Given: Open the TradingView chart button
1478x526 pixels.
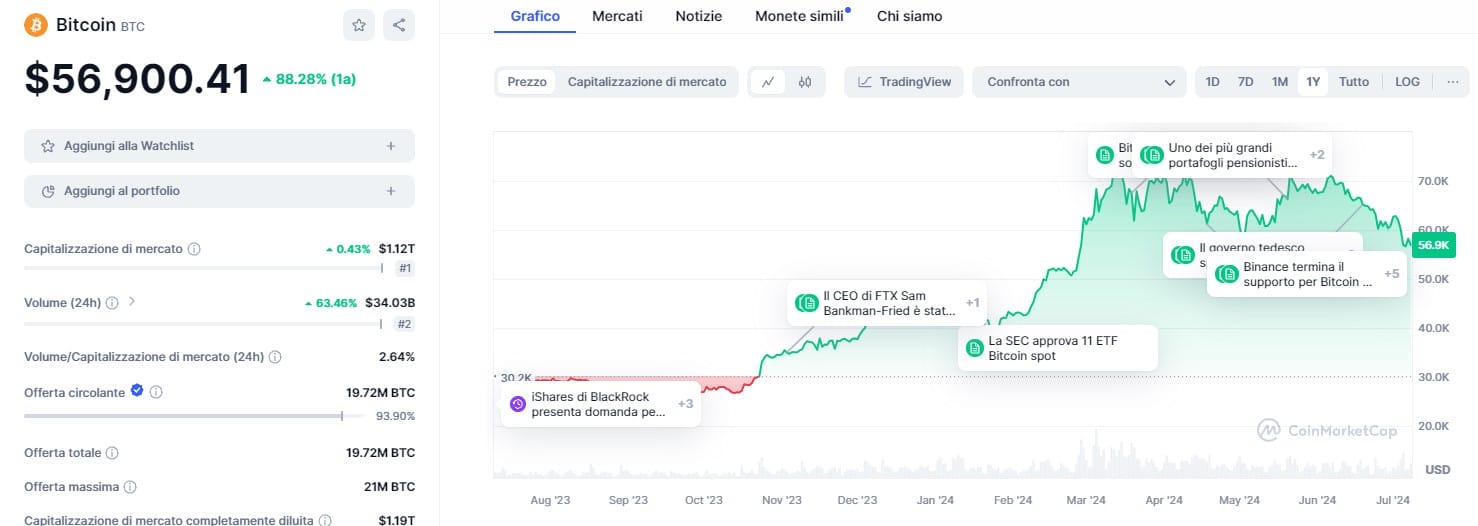Looking at the screenshot, I should [904, 82].
